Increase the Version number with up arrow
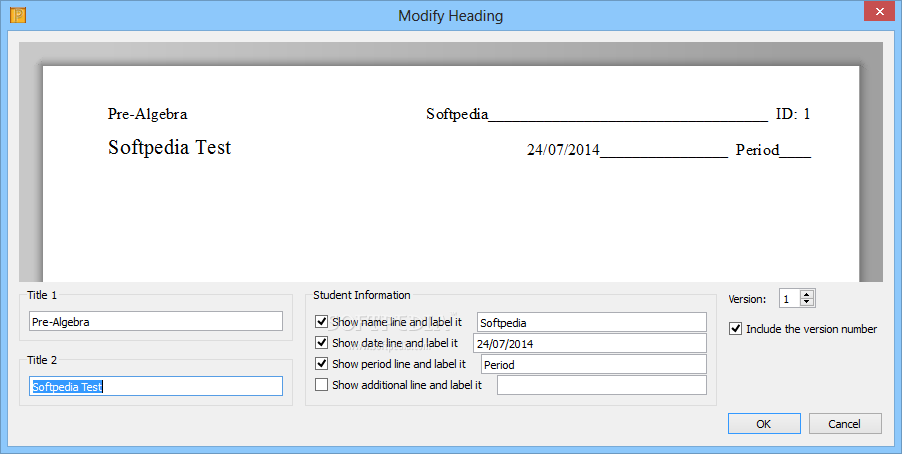This screenshot has width=902, height=454. coord(807,295)
